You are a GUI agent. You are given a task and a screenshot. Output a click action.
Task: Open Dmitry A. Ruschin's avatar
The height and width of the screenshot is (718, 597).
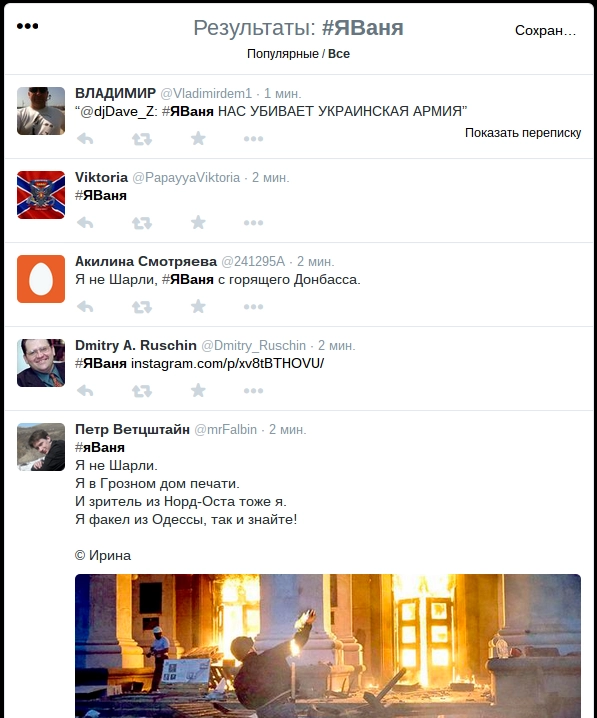point(41,363)
